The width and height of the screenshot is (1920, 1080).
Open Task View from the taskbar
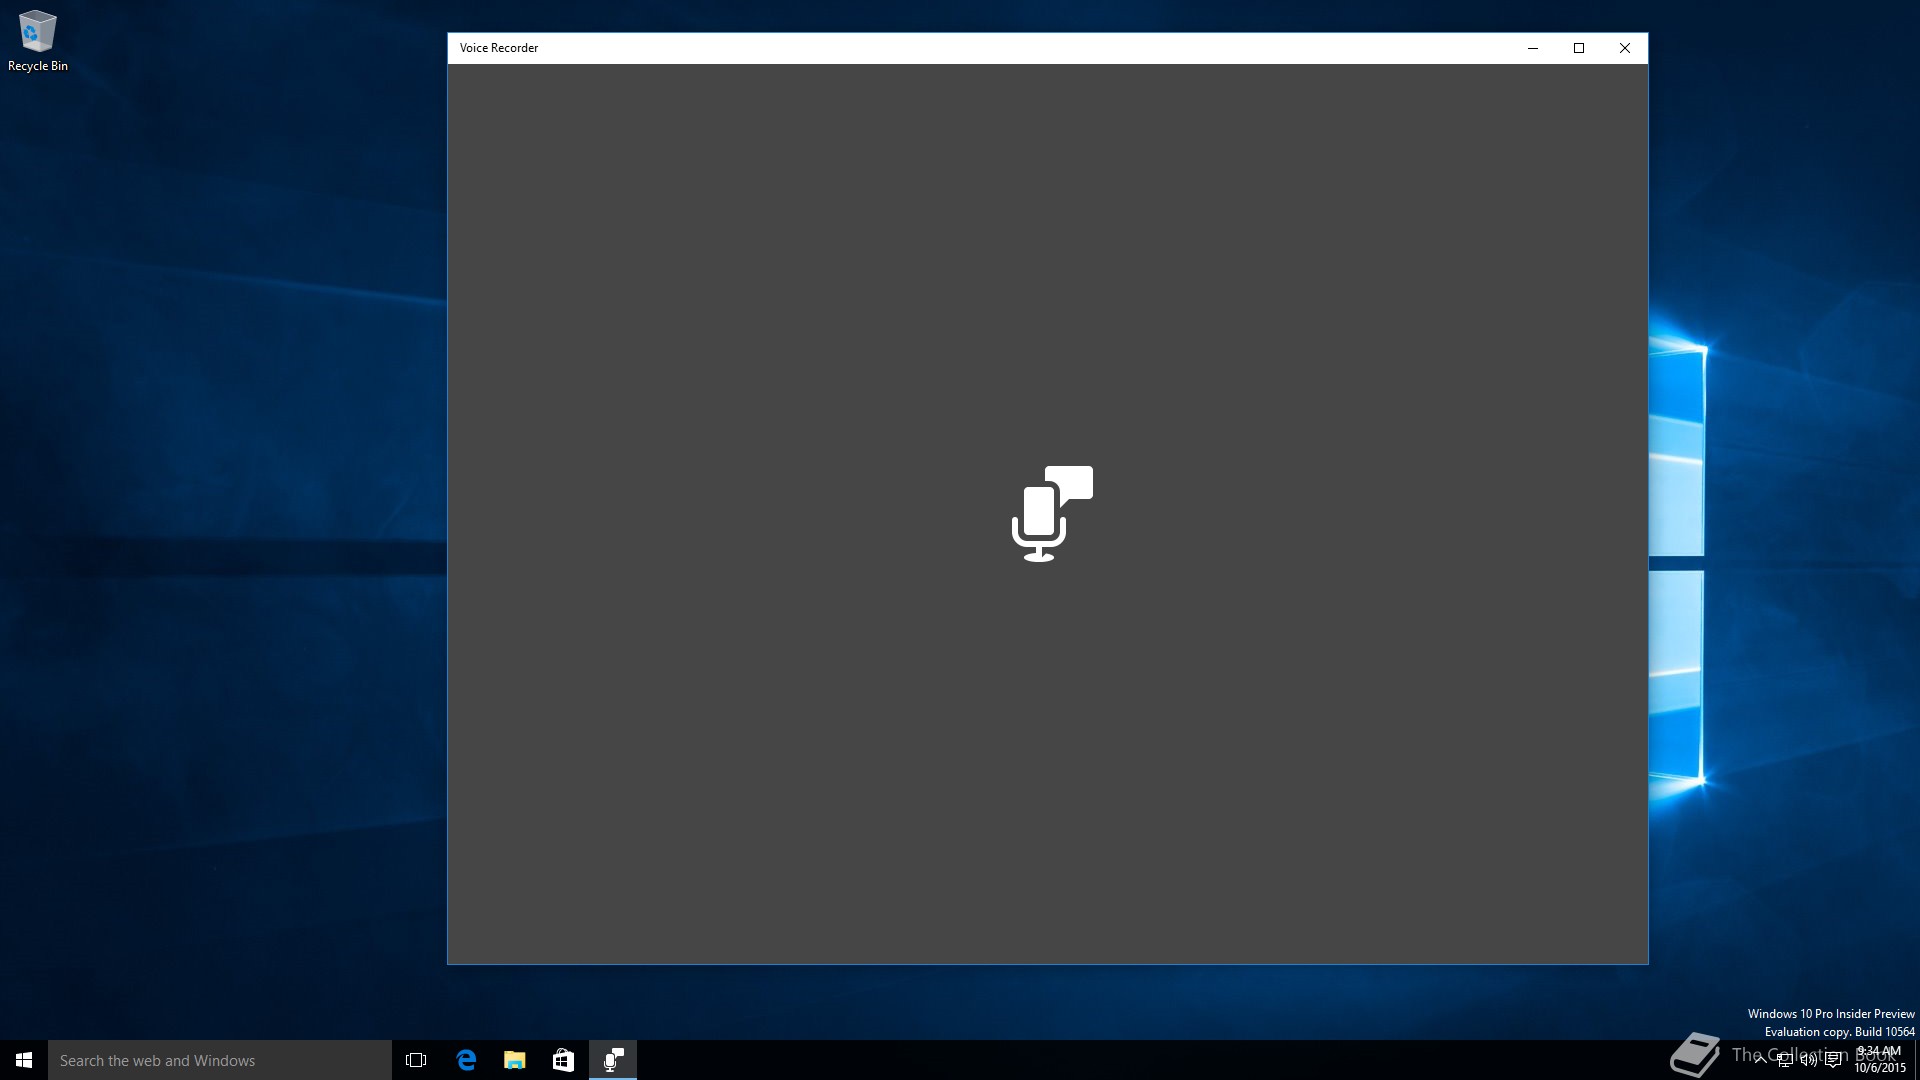416,1060
